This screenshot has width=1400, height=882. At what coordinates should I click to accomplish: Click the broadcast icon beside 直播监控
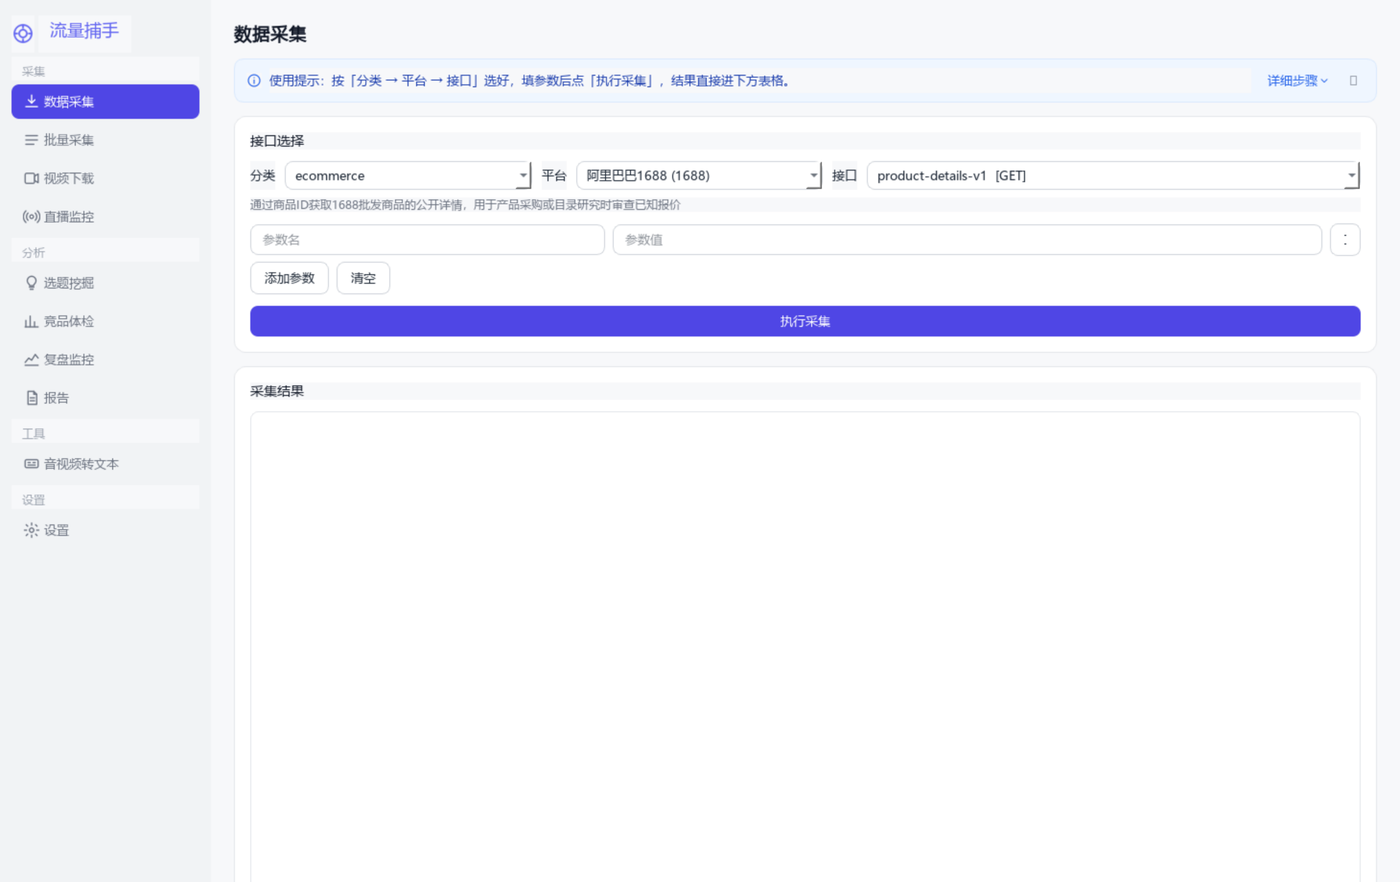[31, 216]
